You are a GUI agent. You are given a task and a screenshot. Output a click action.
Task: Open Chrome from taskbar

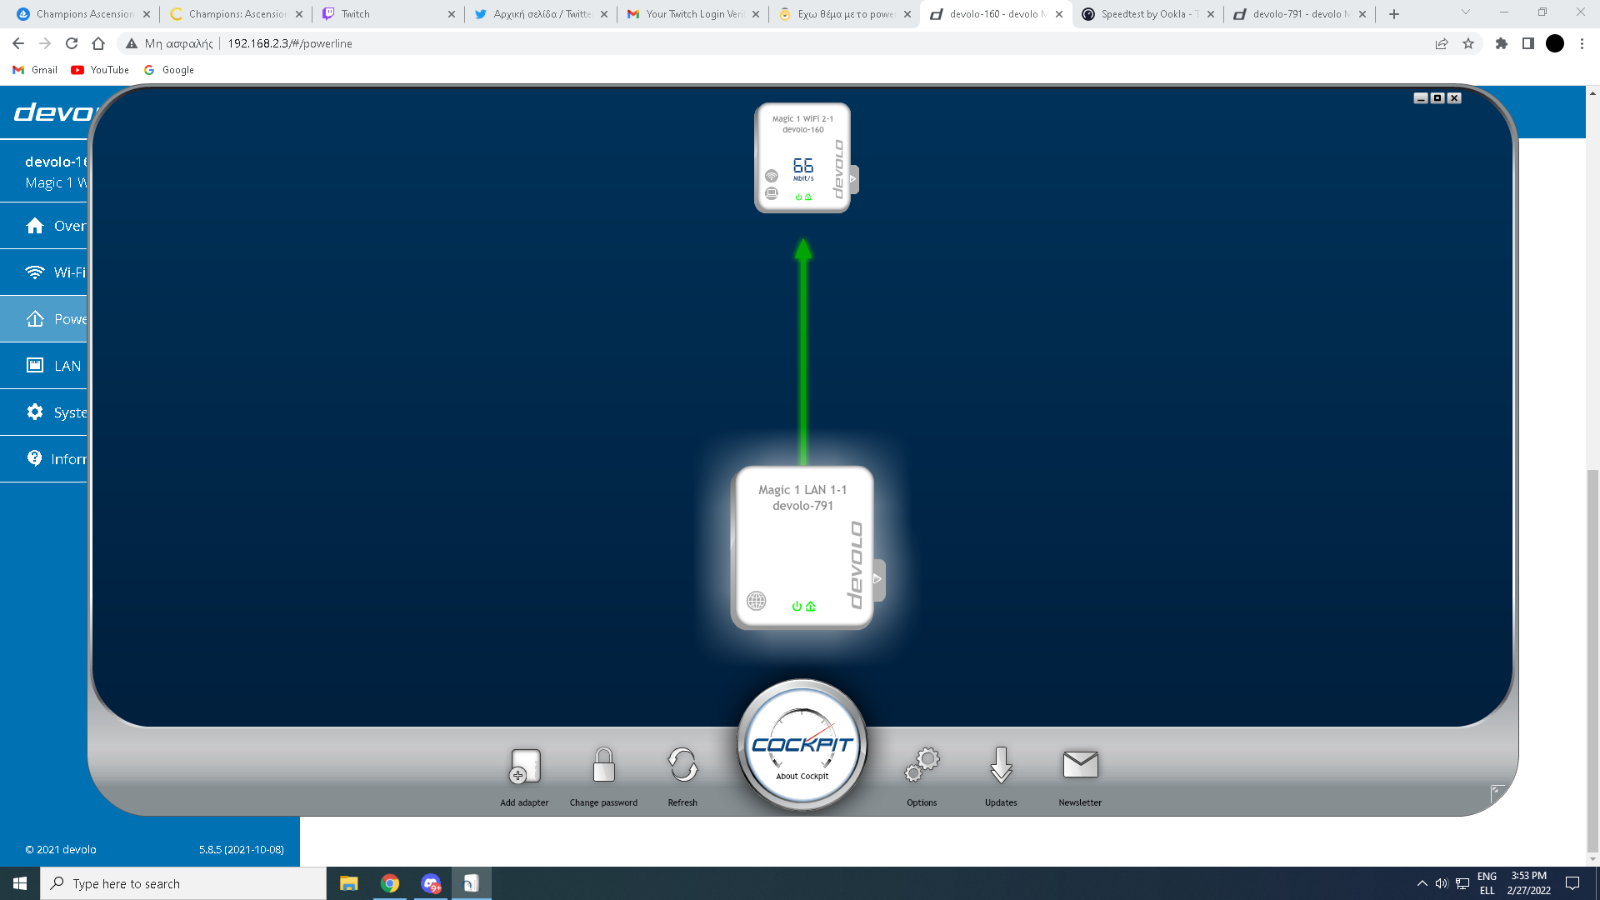click(x=390, y=883)
